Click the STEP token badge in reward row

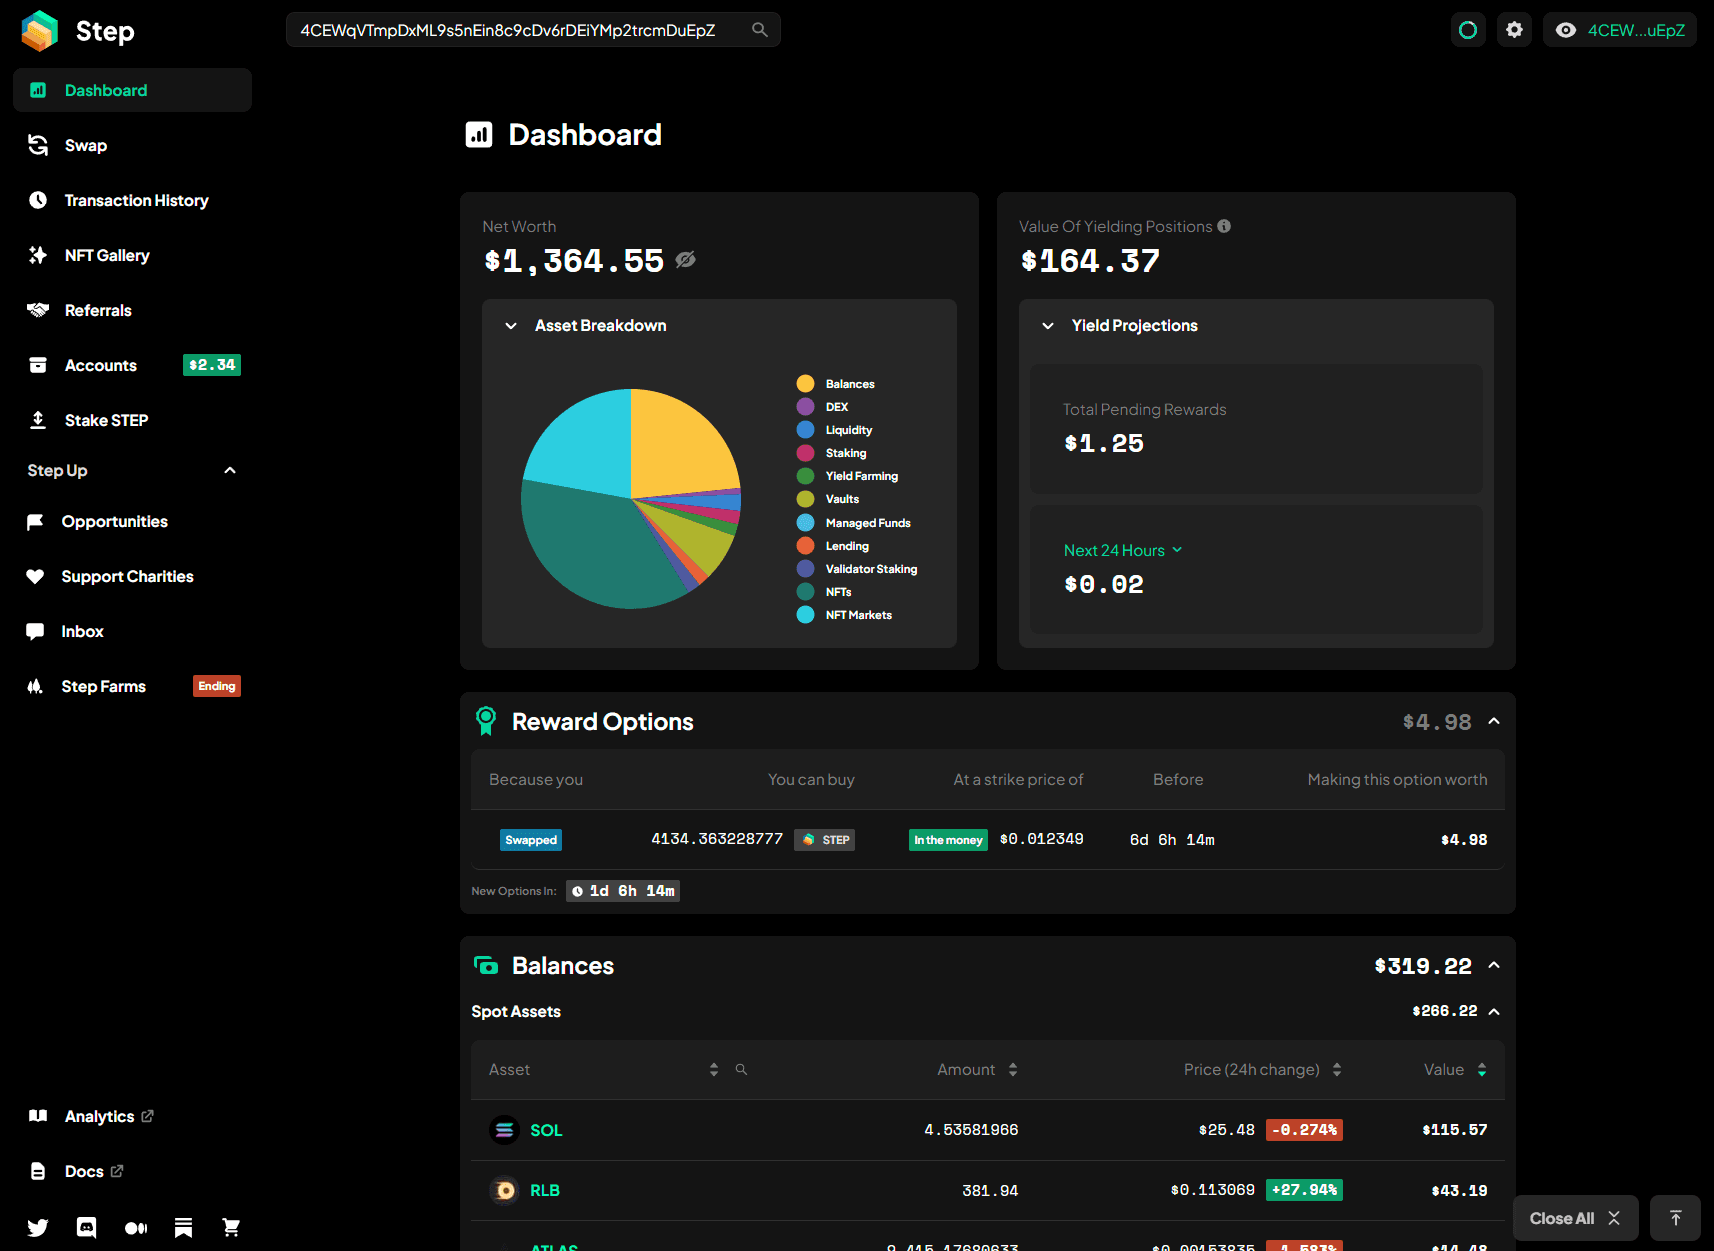[x=825, y=840]
